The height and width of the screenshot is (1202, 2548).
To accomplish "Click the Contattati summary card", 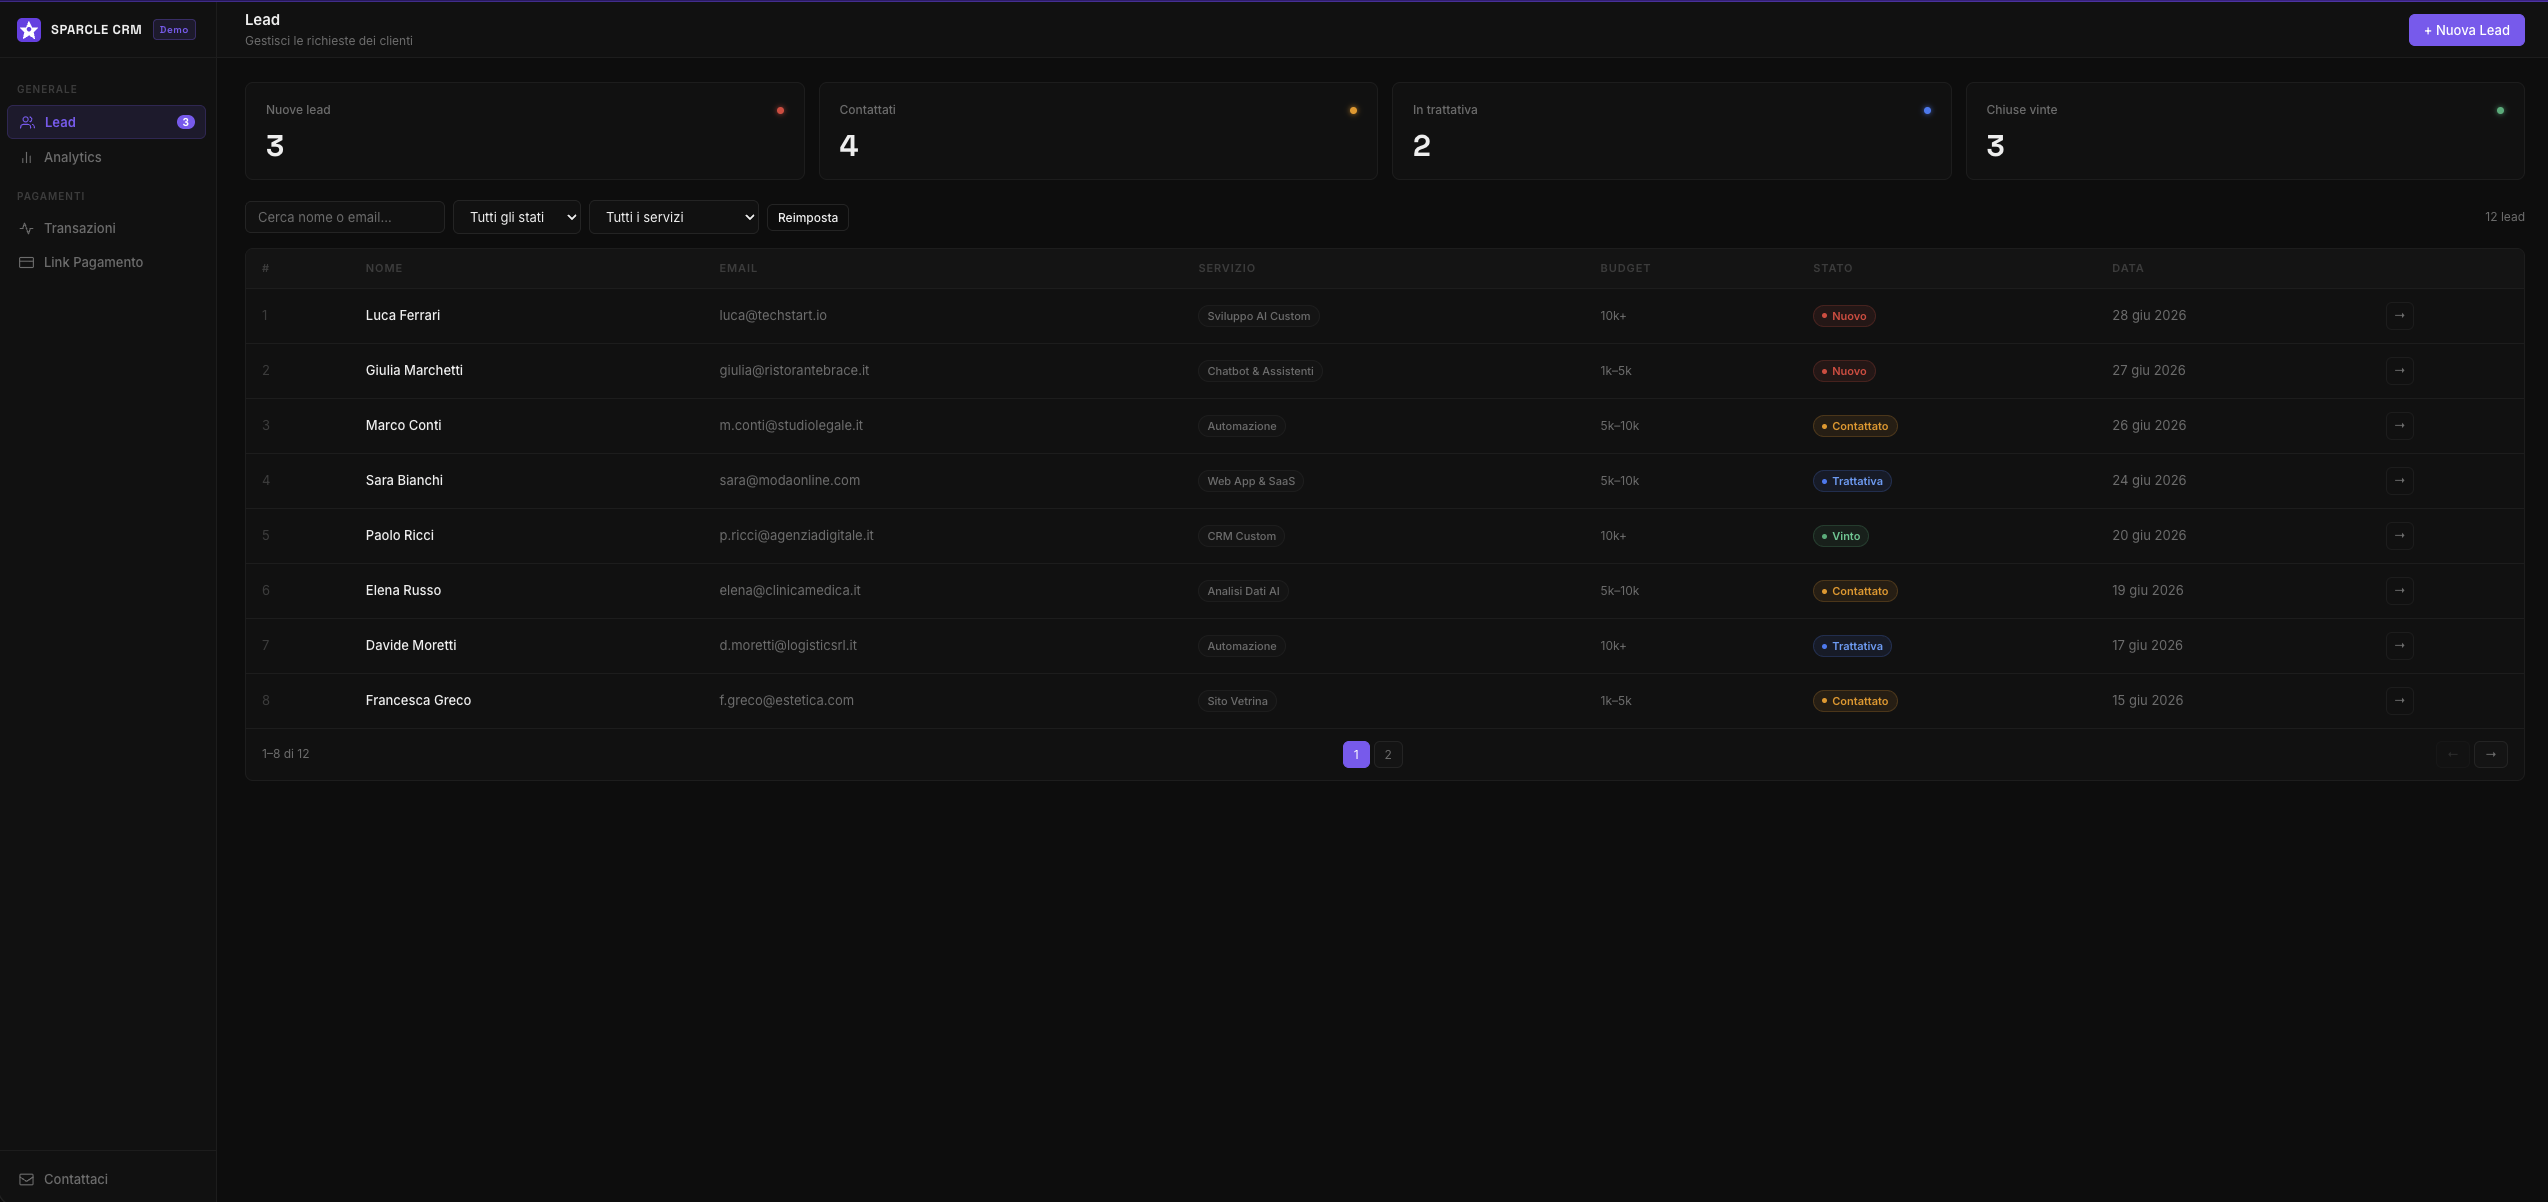I will (x=1098, y=131).
